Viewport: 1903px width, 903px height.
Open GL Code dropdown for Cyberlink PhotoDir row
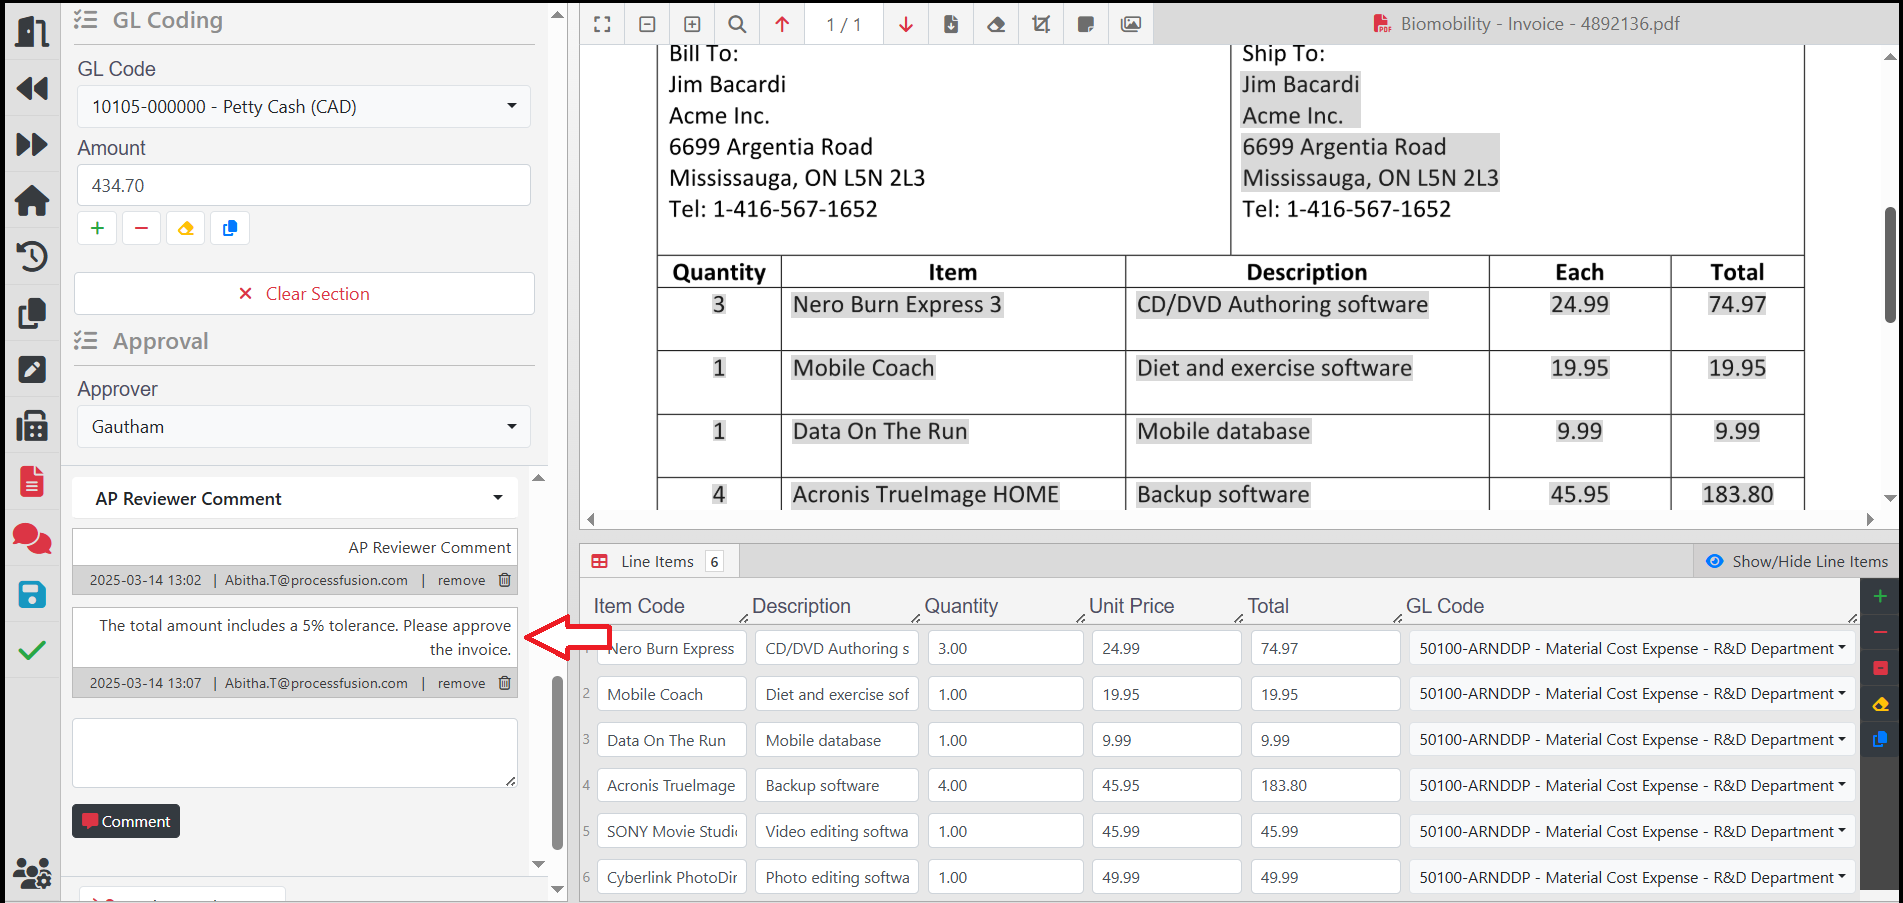[1632, 877]
